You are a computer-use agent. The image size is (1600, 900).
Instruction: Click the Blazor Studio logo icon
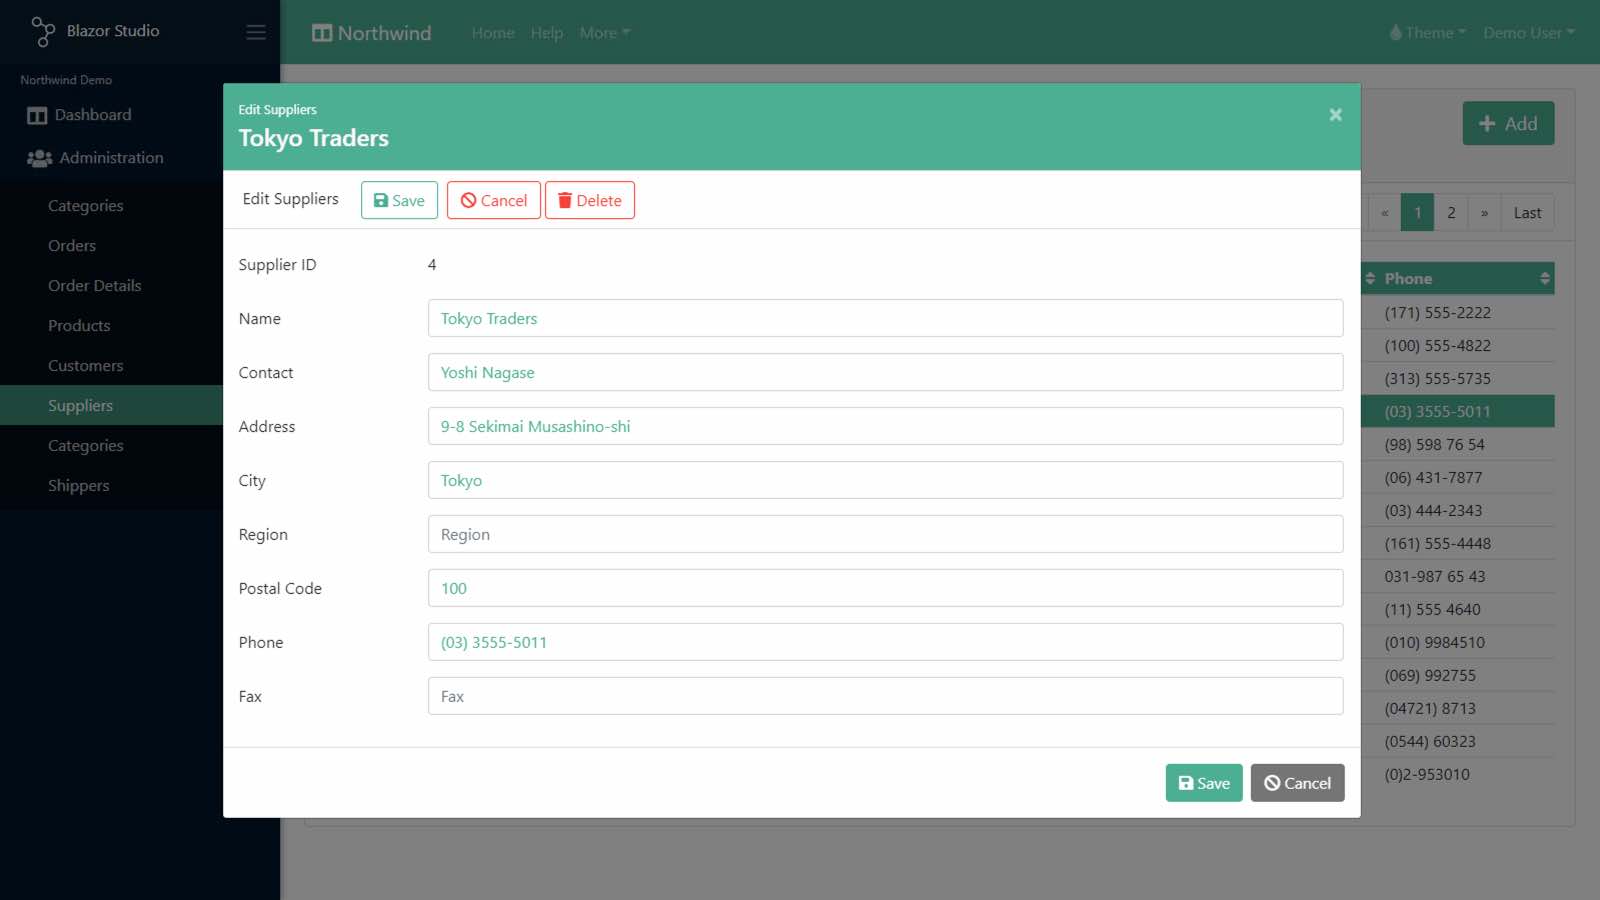tap(42, 32)
